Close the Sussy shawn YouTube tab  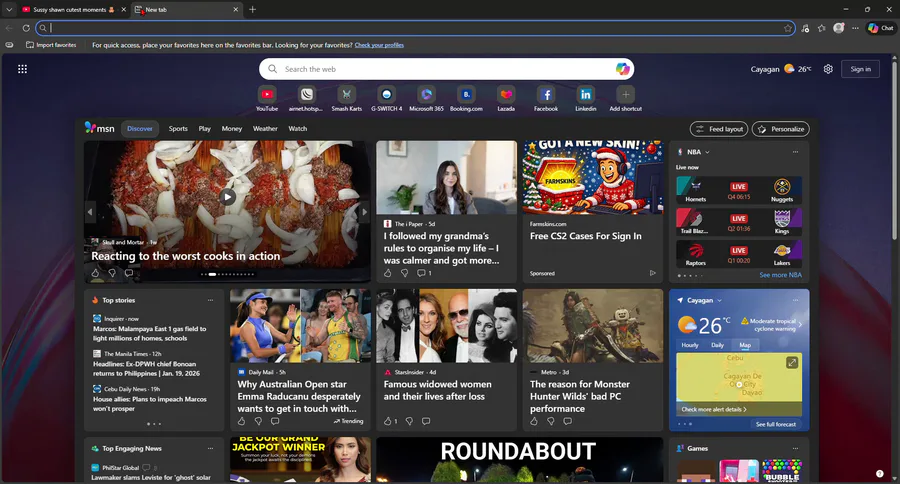[x=123, y=10]
